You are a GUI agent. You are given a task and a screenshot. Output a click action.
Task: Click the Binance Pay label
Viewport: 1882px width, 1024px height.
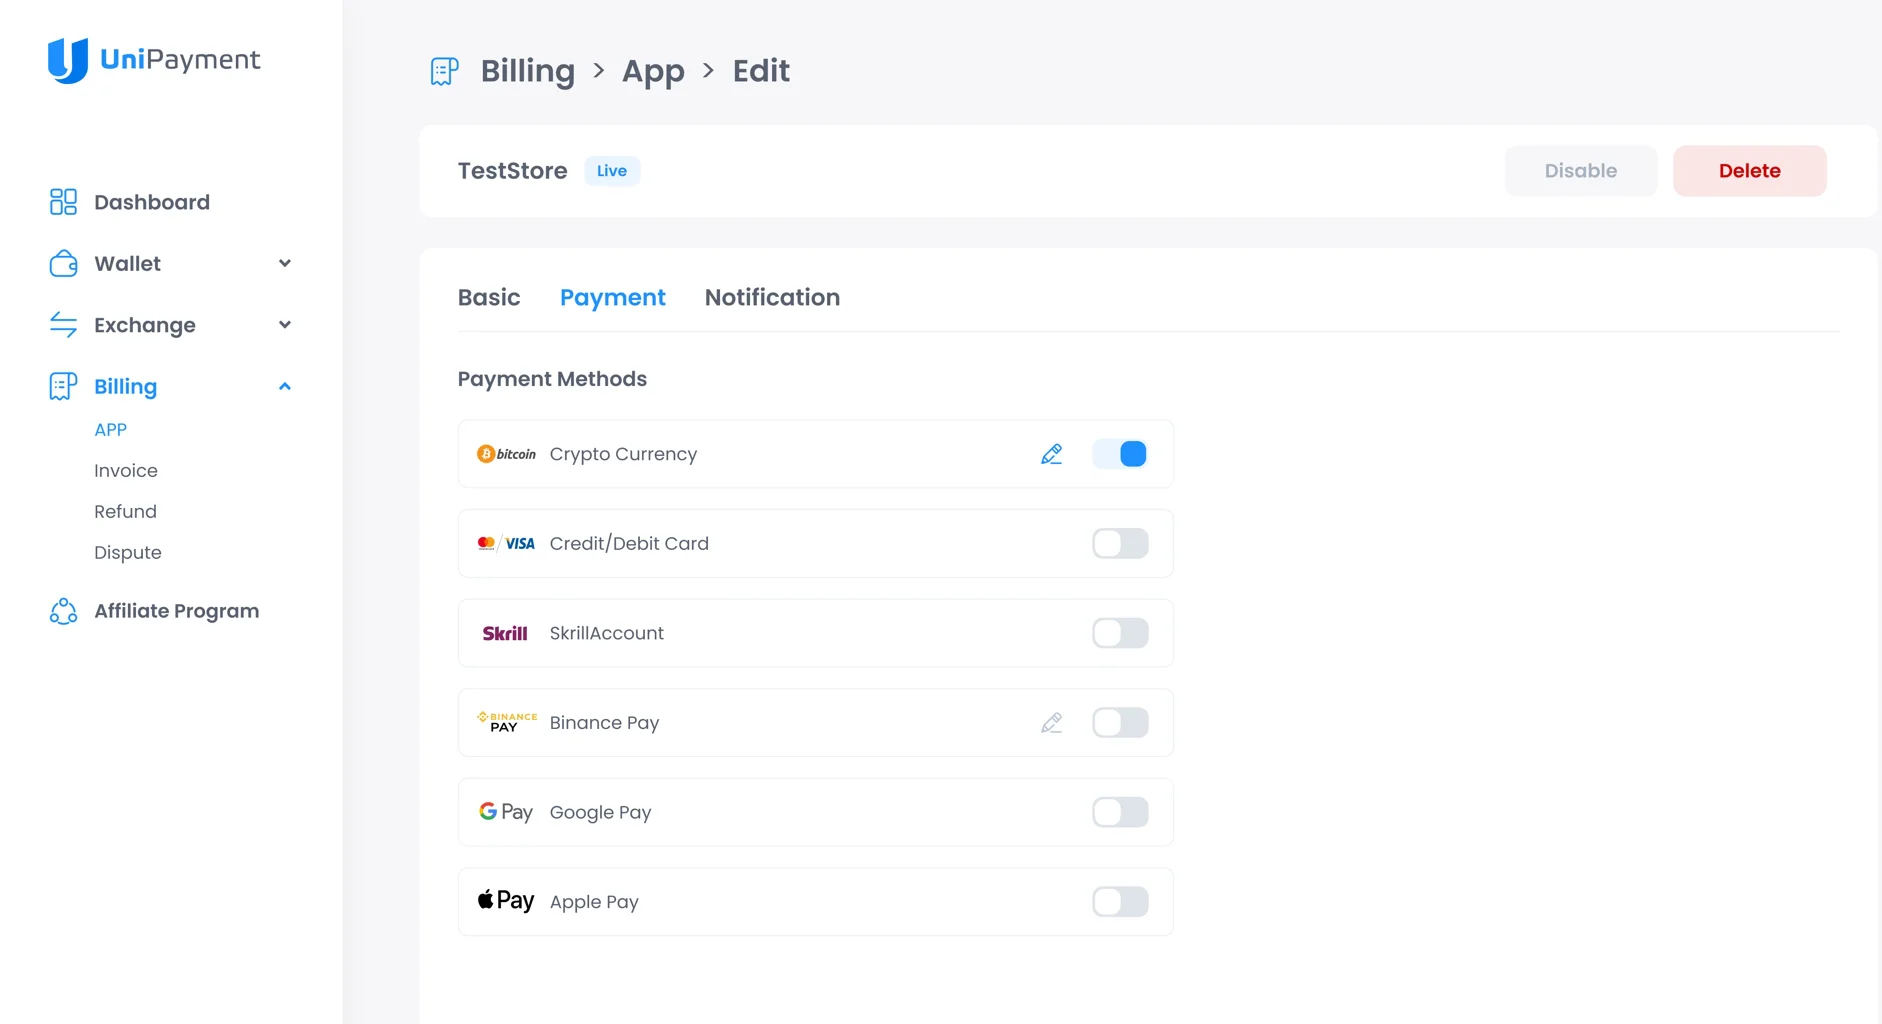(604, 723)
